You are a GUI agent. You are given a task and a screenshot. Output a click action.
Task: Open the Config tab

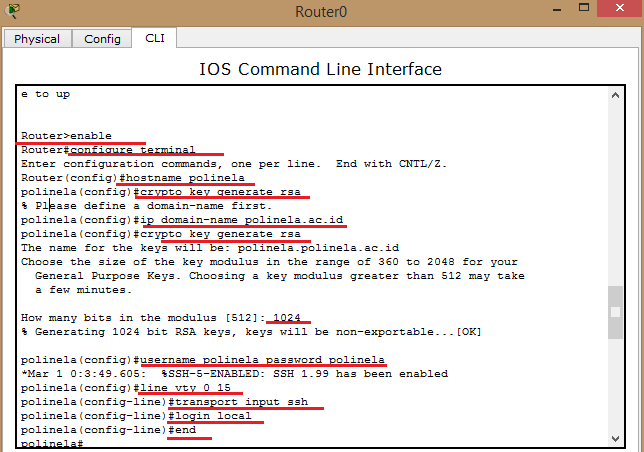tap(102, 39)
